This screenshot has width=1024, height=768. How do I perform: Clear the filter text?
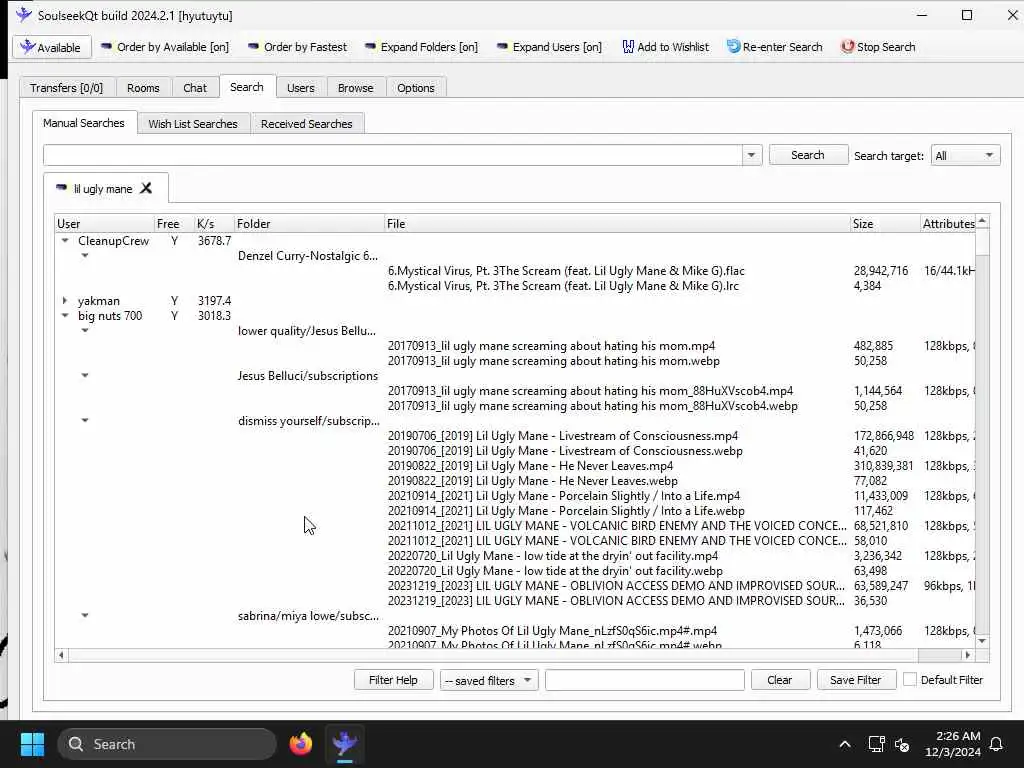(780, 680)
